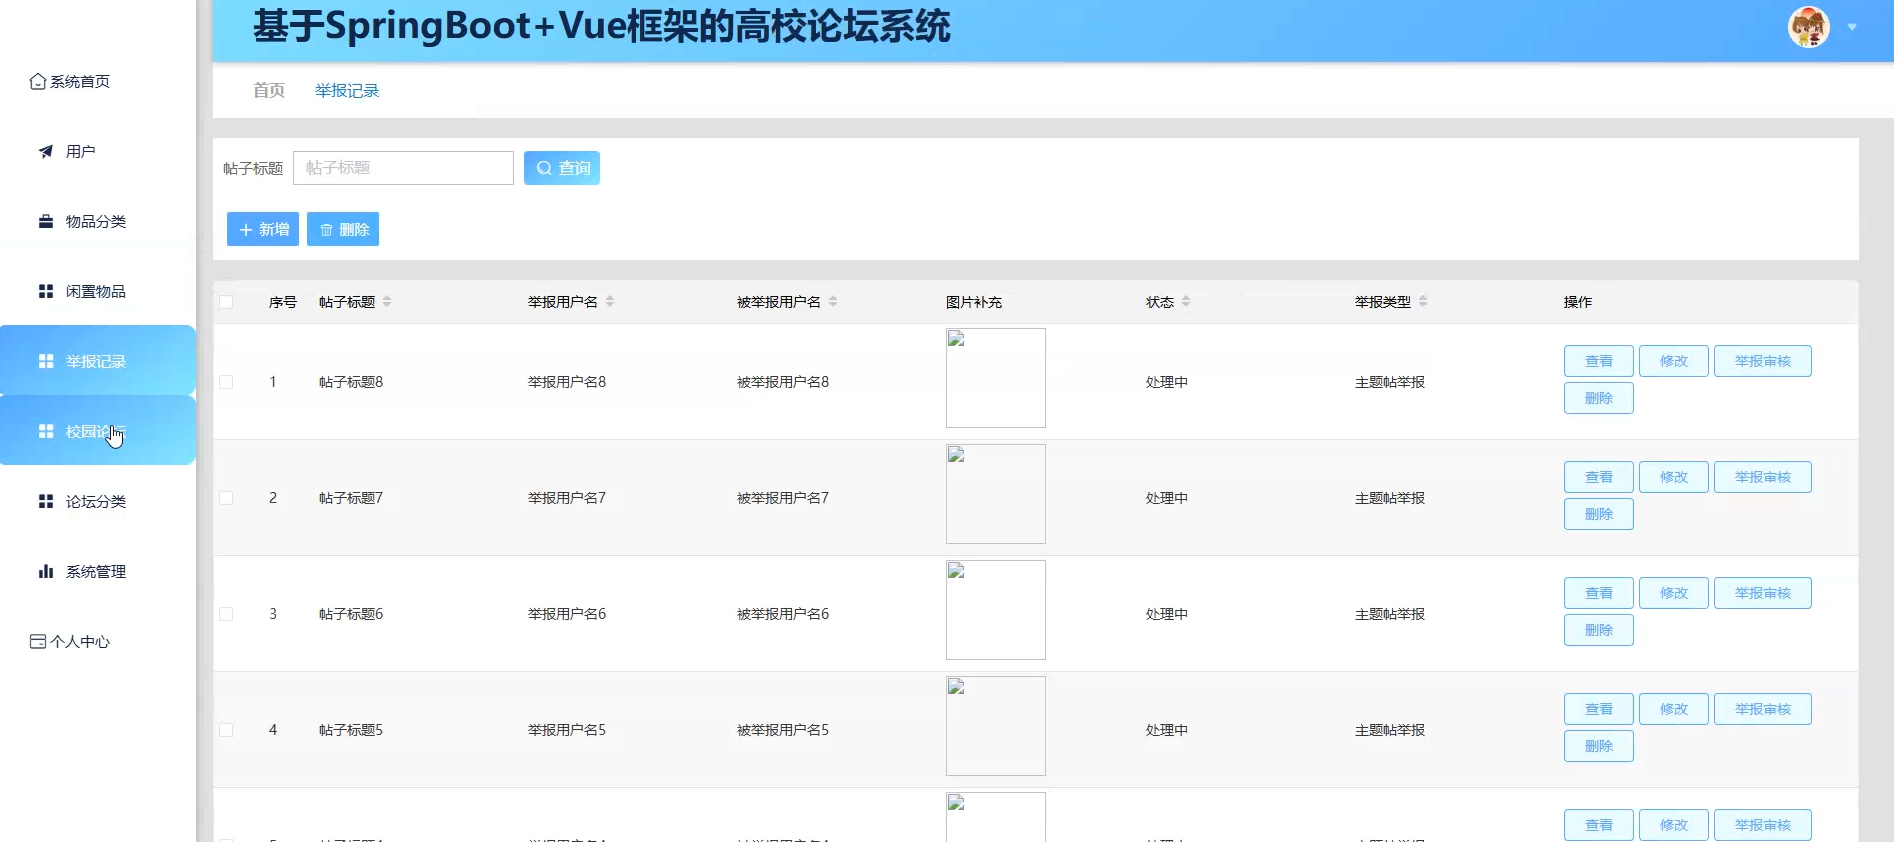Click the briefcase icon beside 物品分类
1894x842 pixels.
(x=46, y=221)
